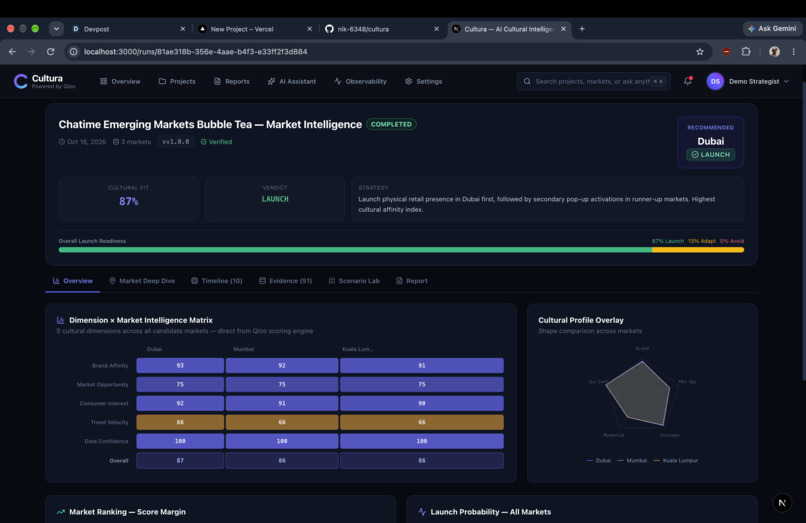The width and height of the screenshot is (806, 523).
Task: Open the Next.js dev tools badge
Action: point(782,503)
